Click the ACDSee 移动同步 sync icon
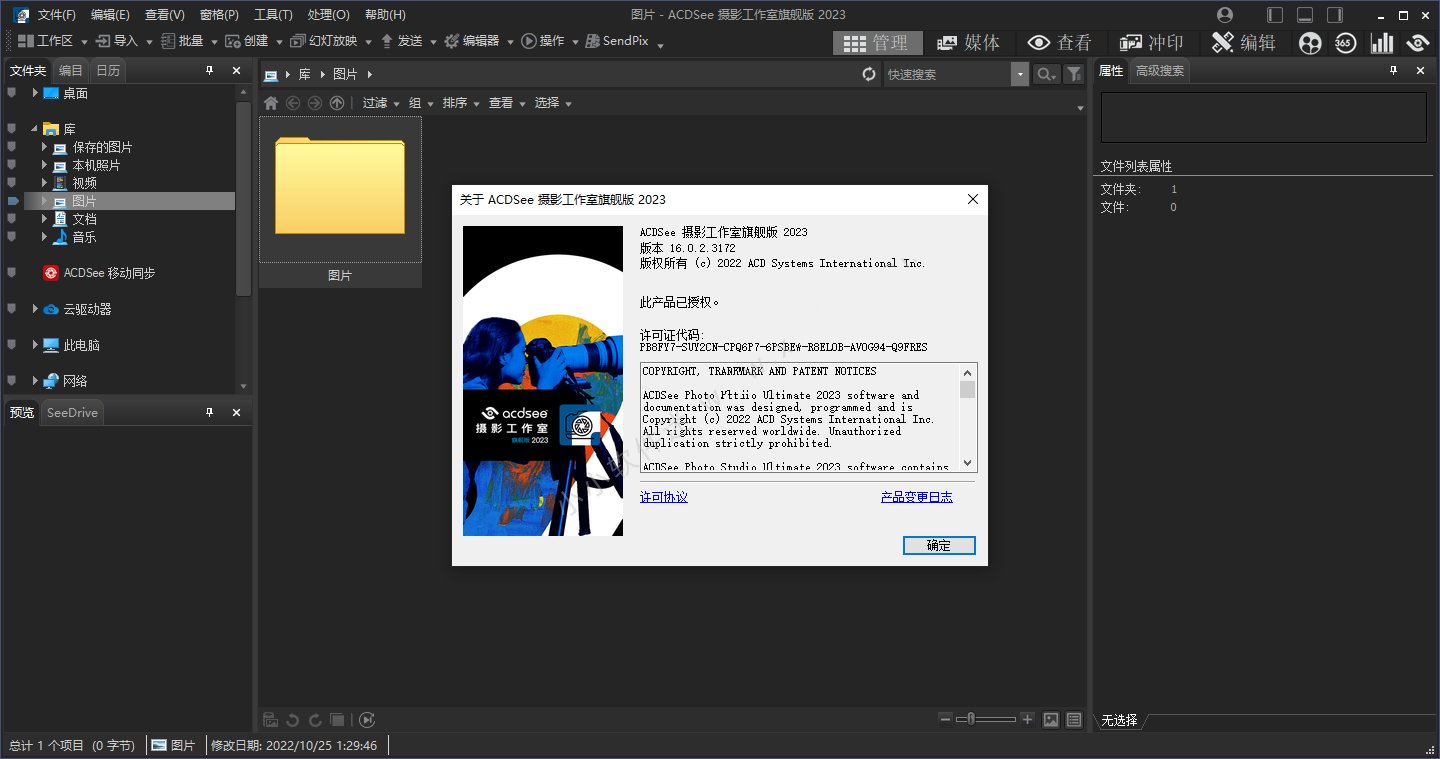The width and height of the screenshot is (1440, 759). 51,273
